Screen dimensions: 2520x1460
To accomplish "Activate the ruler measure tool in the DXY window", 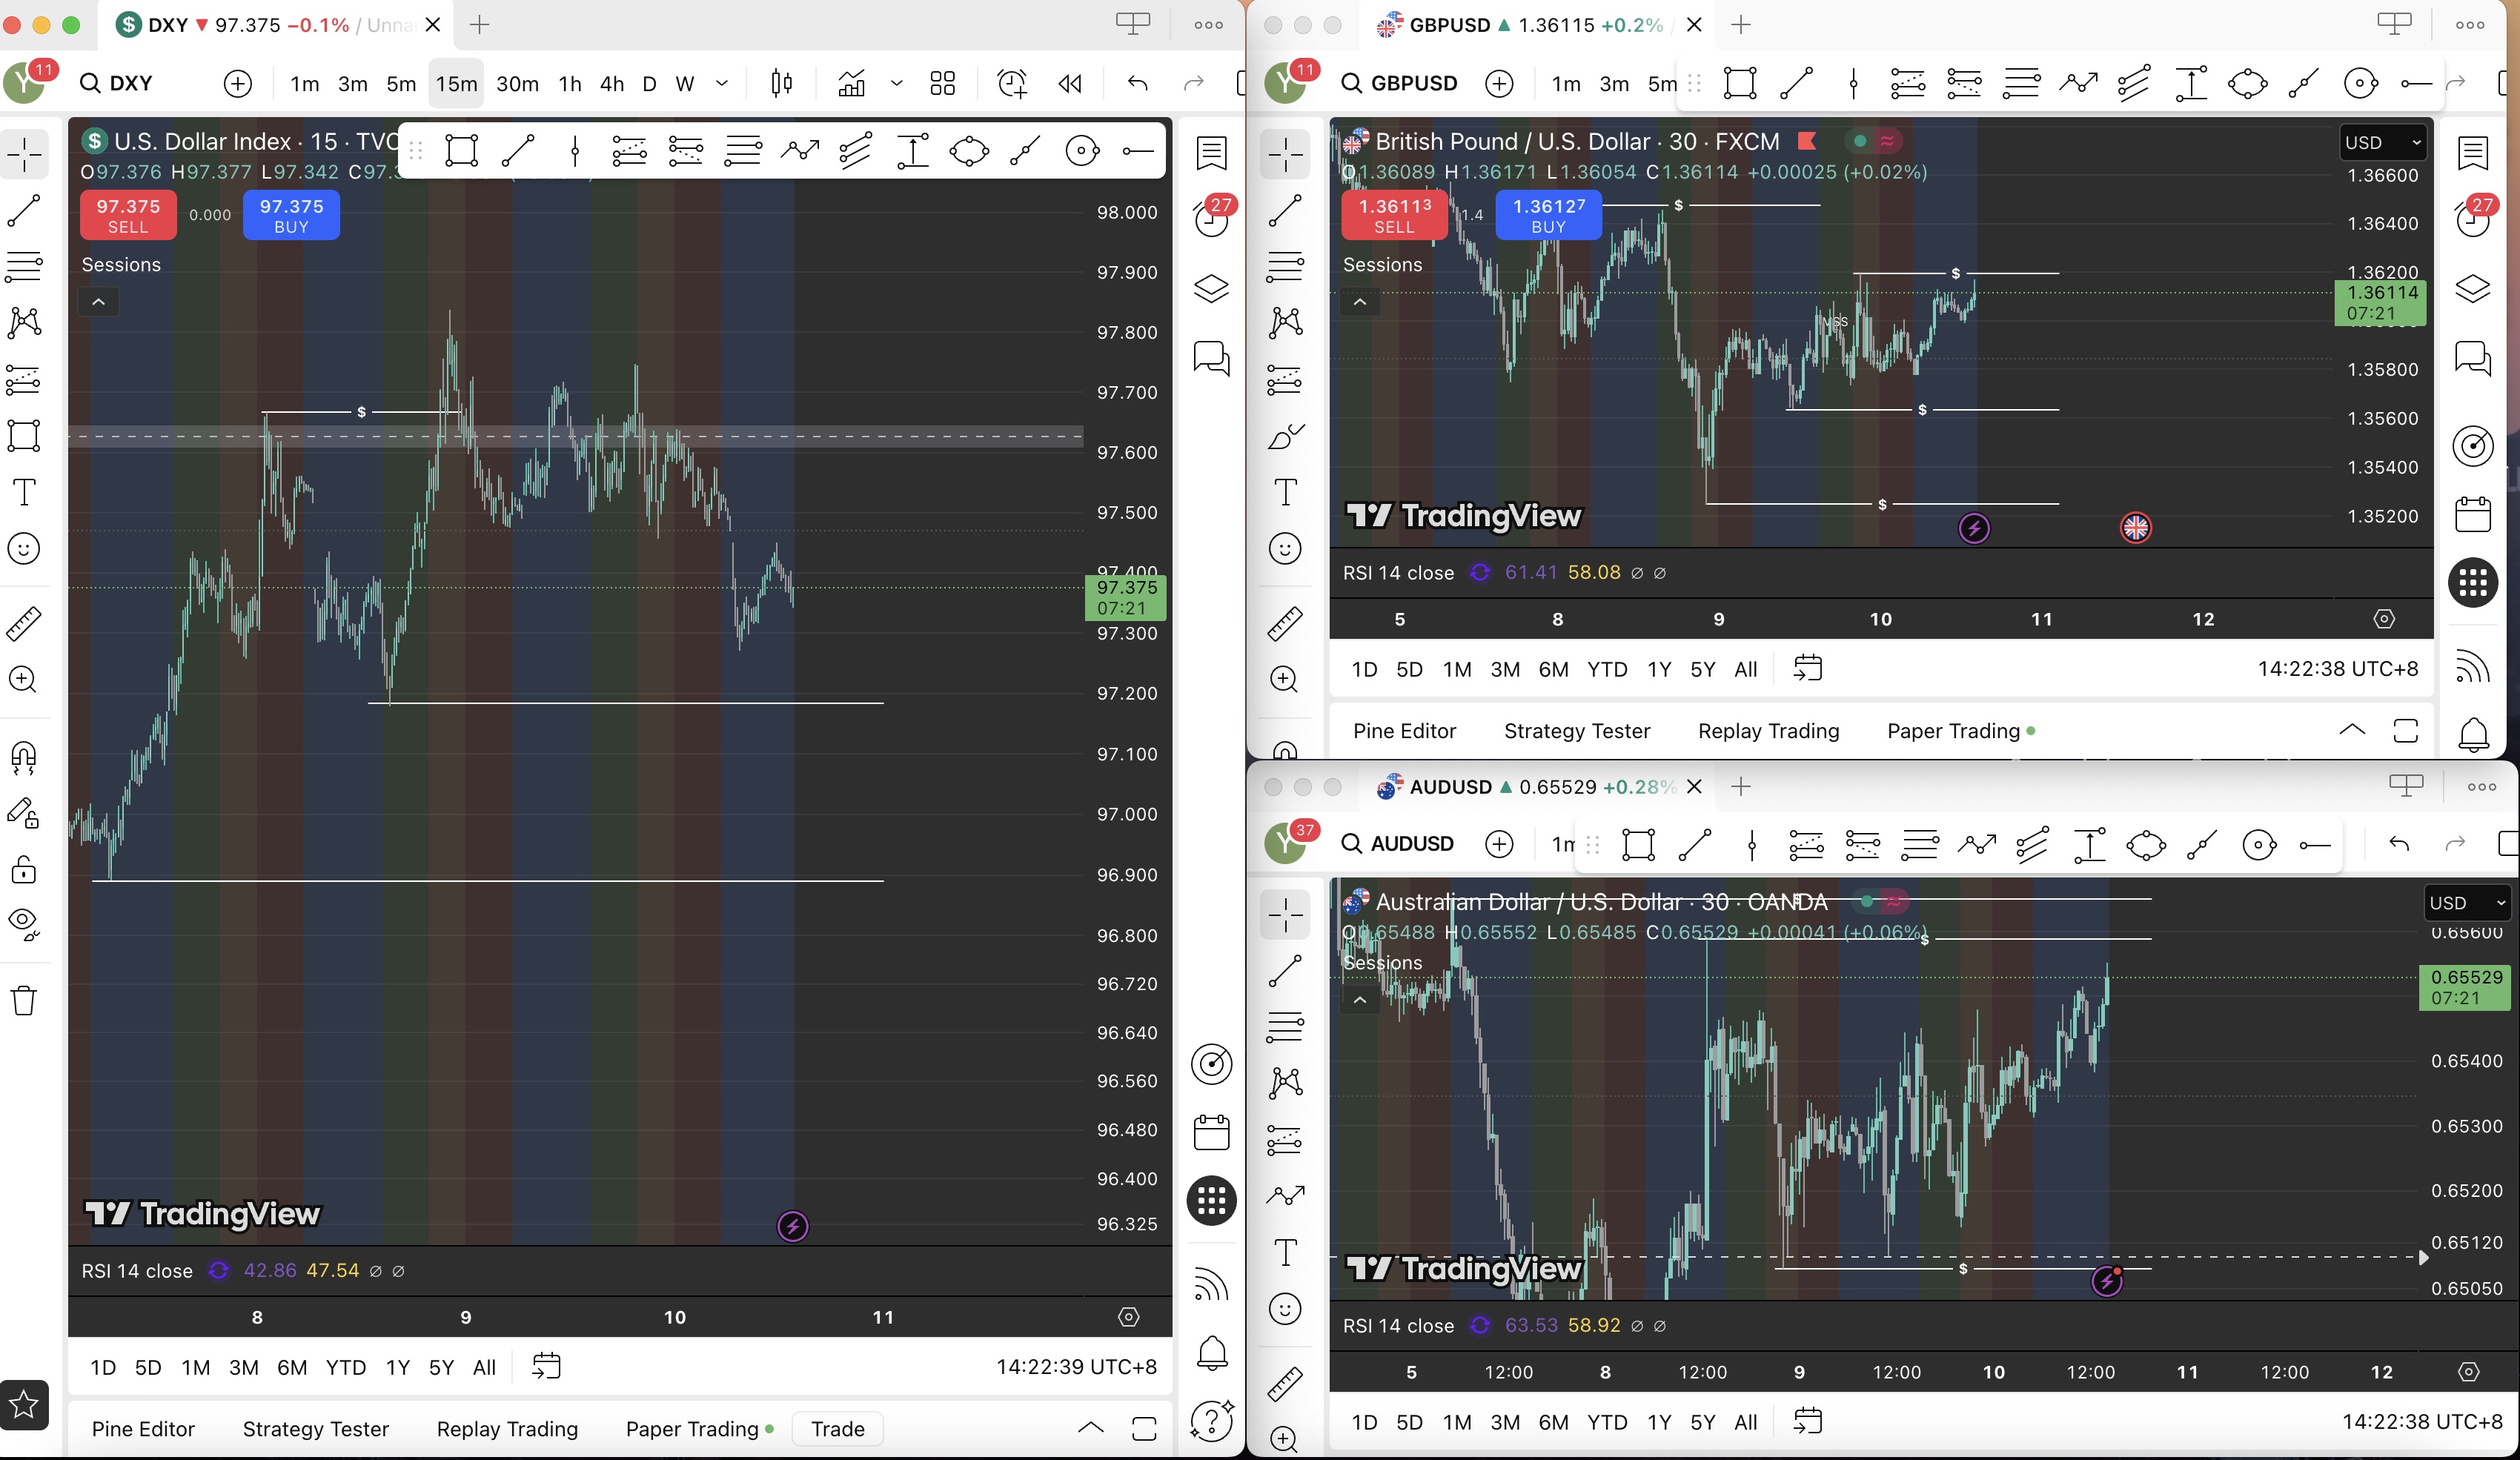I will coord(24,623).
